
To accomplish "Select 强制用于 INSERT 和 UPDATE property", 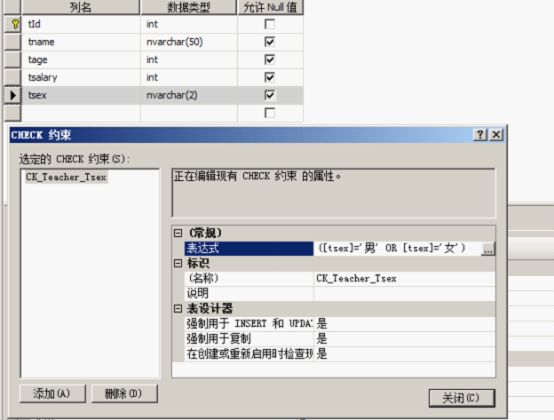I will (x=249, y=324).
